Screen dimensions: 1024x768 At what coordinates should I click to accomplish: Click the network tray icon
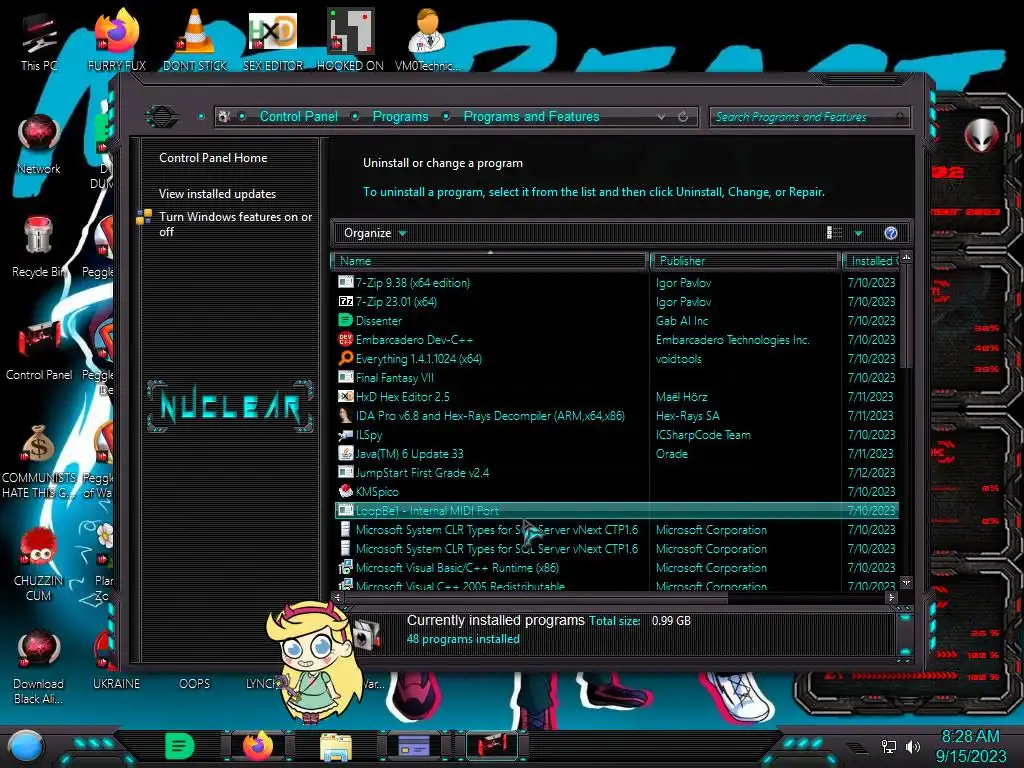(x=888, y=746)
